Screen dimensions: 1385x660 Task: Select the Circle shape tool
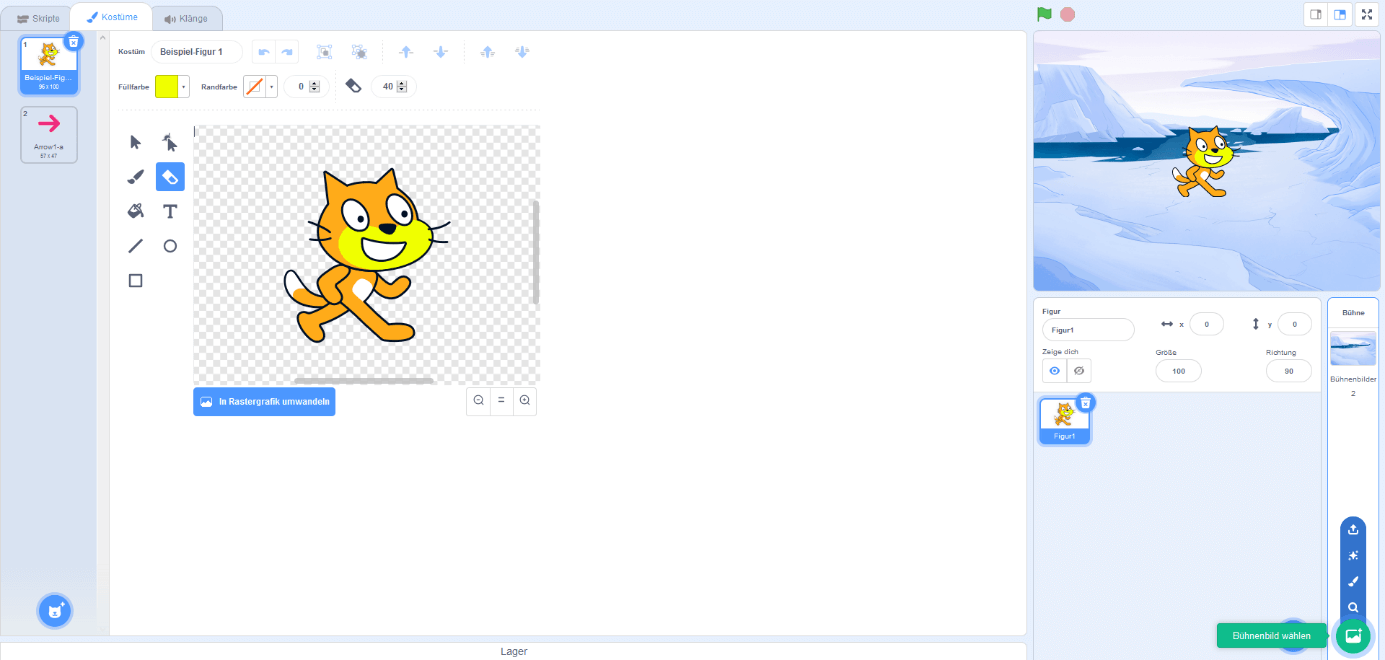(x=170, y=245)
